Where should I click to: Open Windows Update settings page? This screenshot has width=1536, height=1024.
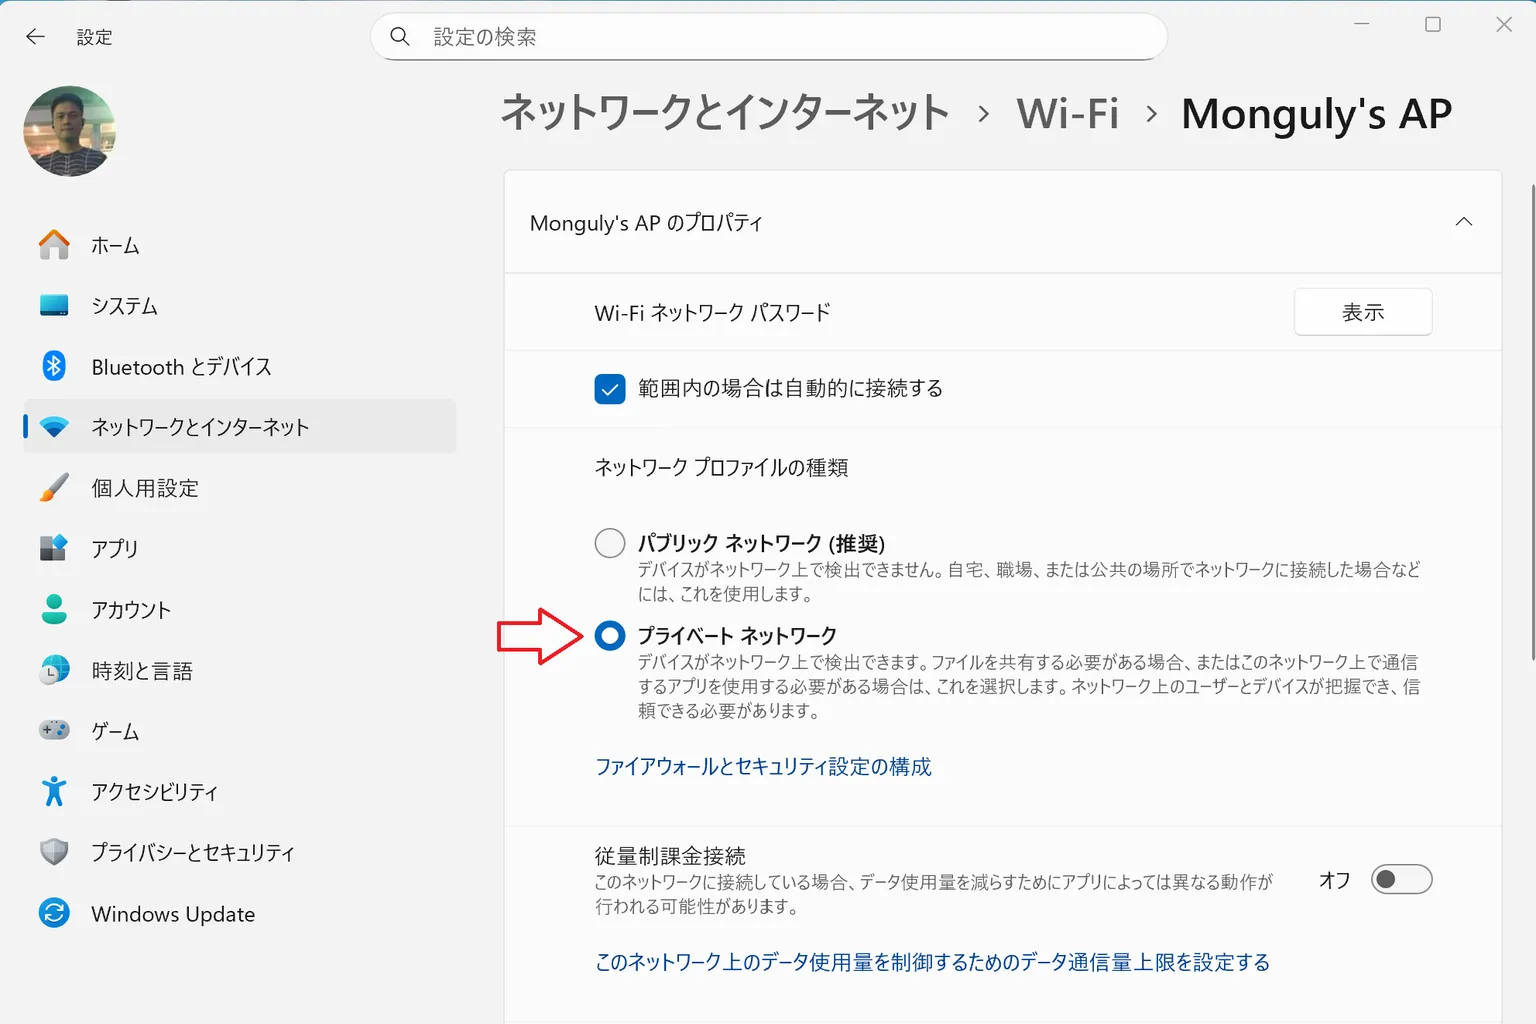[x=240, y=913]
